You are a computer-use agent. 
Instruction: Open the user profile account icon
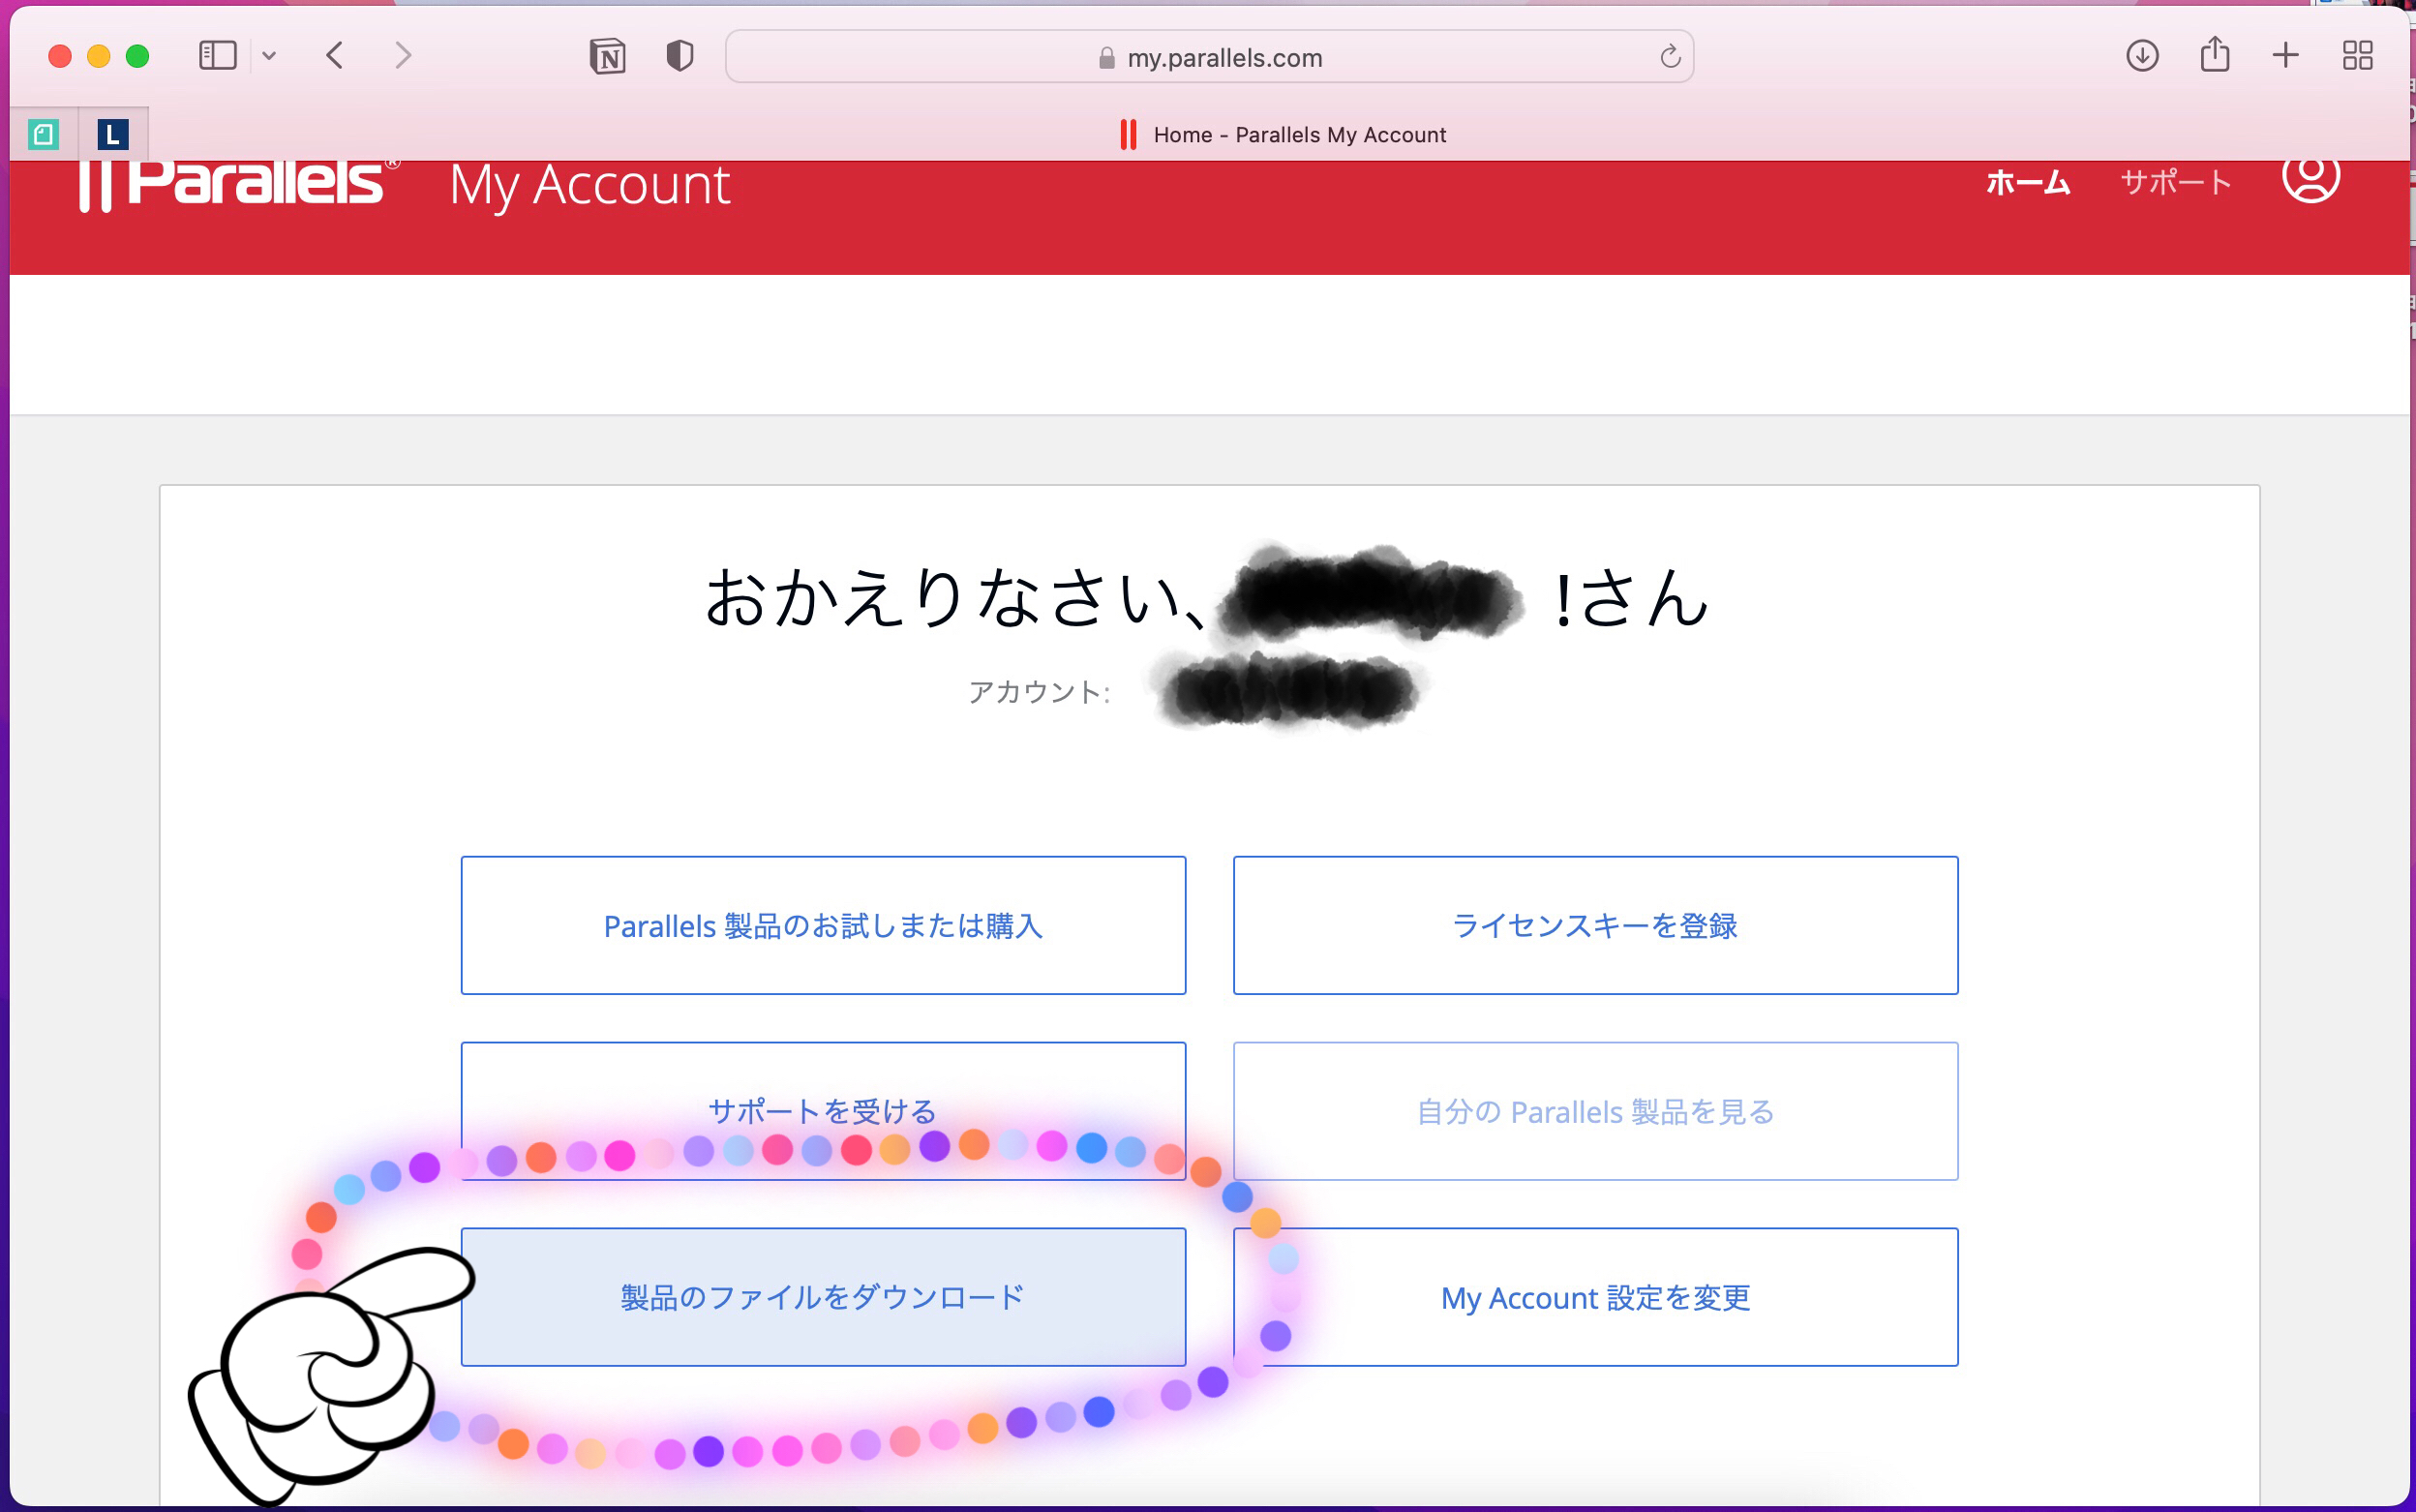(2310, 178)
